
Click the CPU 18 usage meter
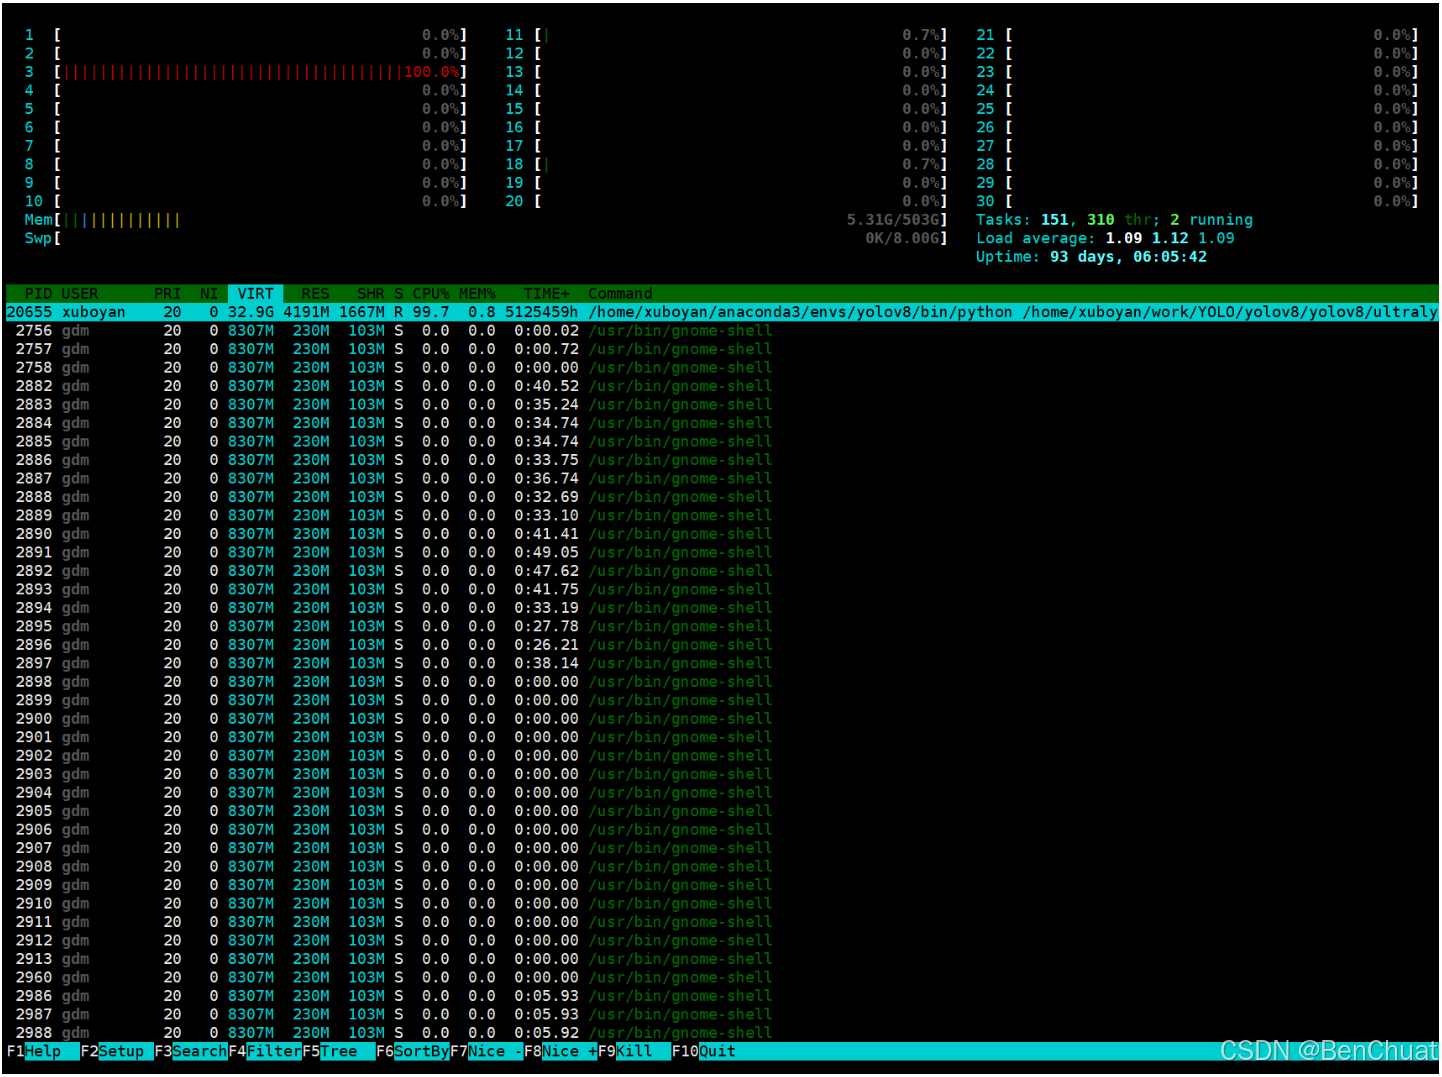click(x=740, y=164)
